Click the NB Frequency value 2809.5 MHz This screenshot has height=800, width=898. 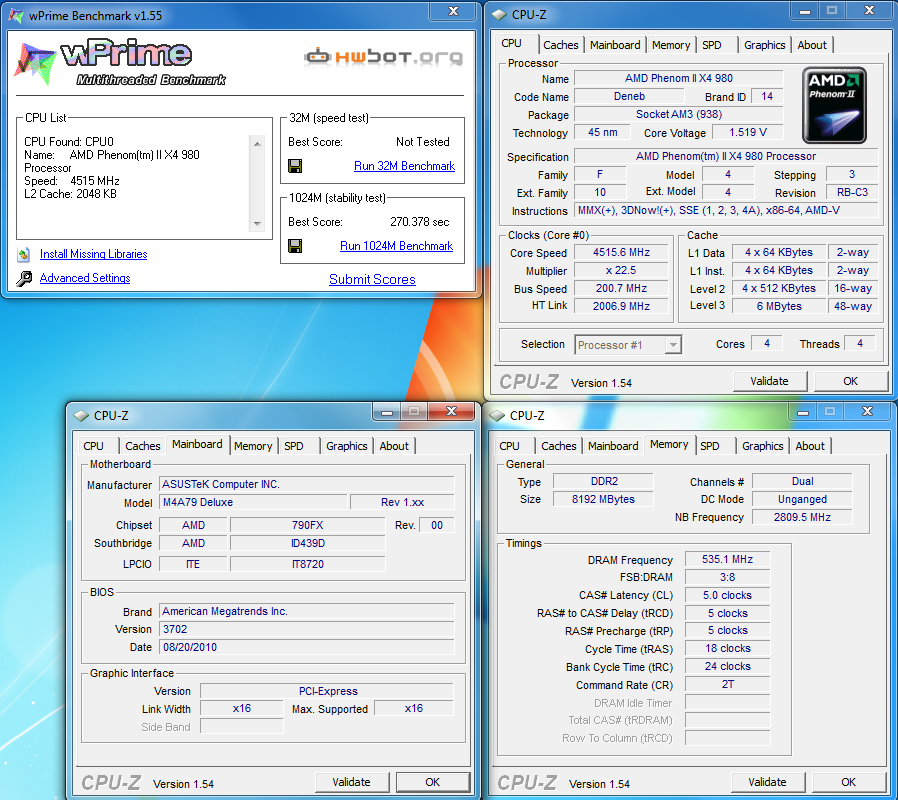tap(802, 517)
